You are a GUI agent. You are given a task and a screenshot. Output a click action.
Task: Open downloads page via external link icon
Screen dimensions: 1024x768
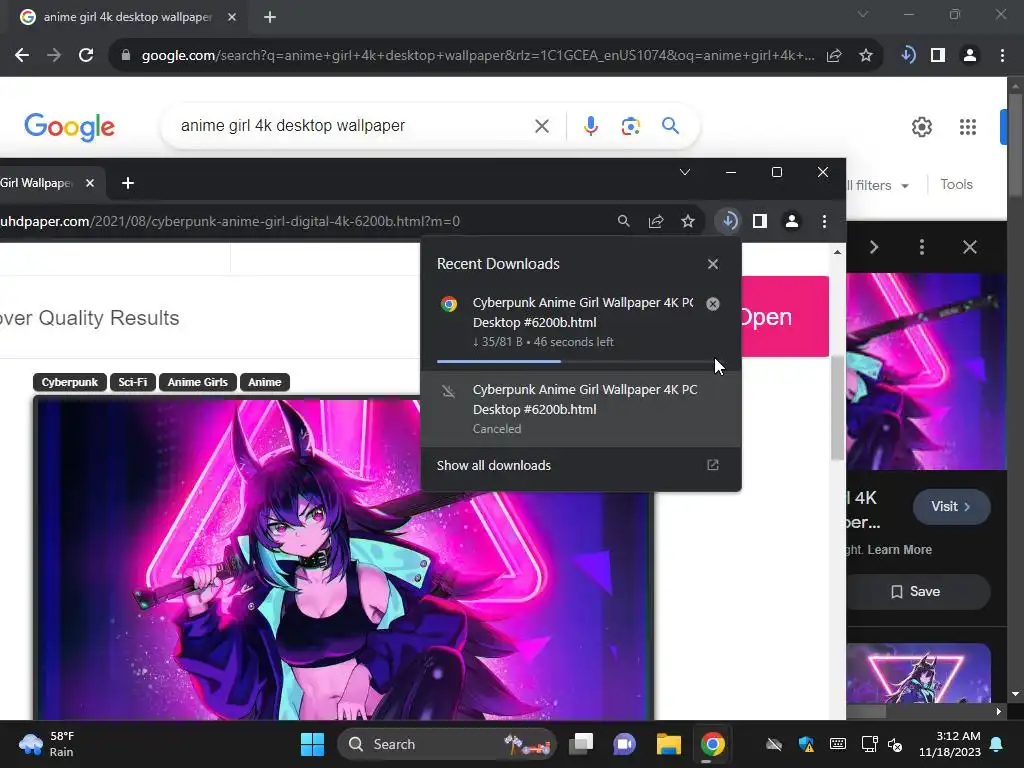pos(712,465)
